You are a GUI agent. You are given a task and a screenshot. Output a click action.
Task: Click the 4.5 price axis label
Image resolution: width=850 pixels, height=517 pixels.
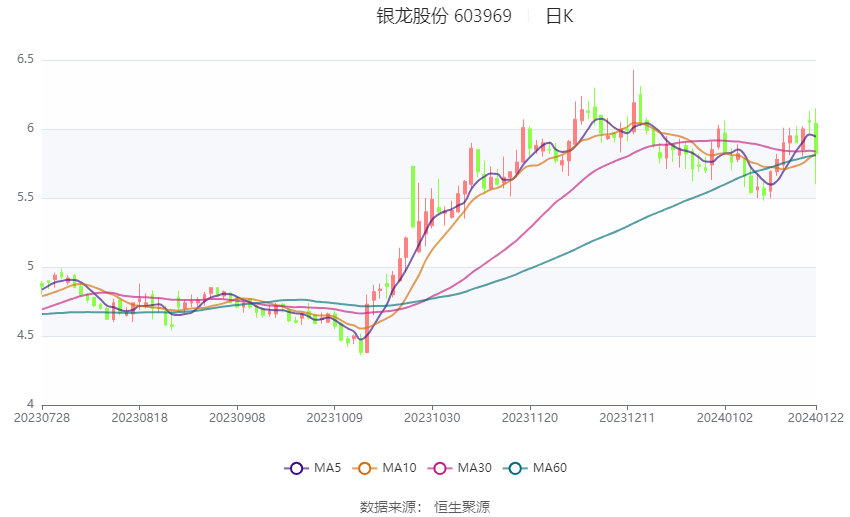[25, 335]
